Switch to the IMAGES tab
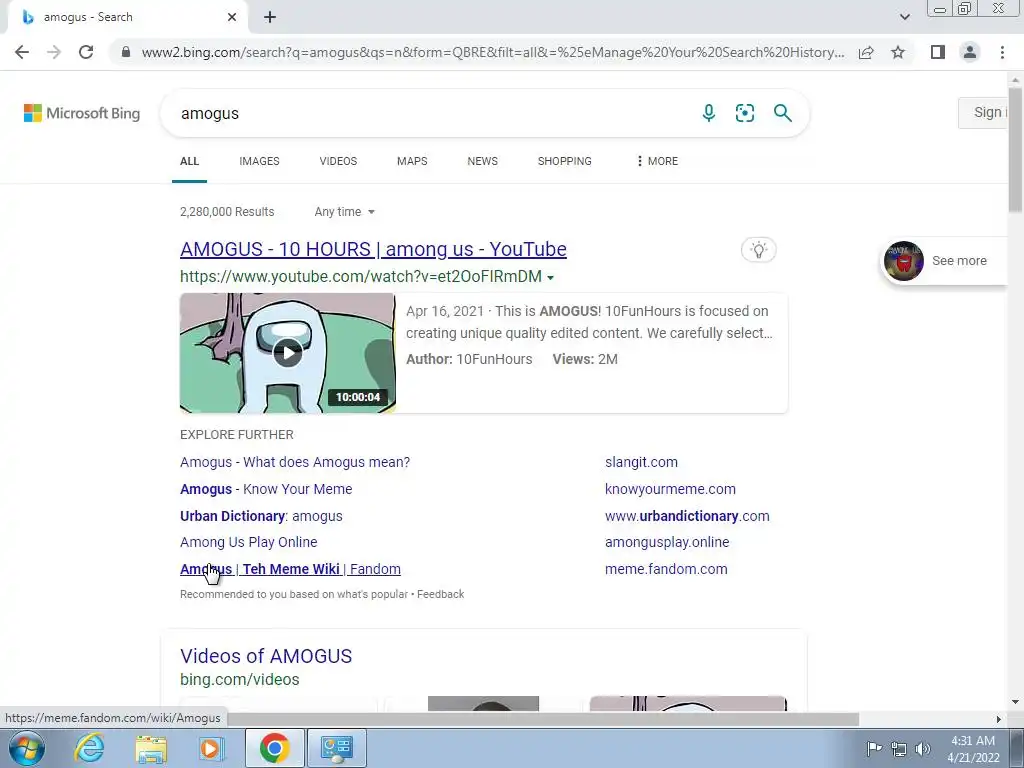The width and height of the screenshot is (1024, 768). point(259,161)
